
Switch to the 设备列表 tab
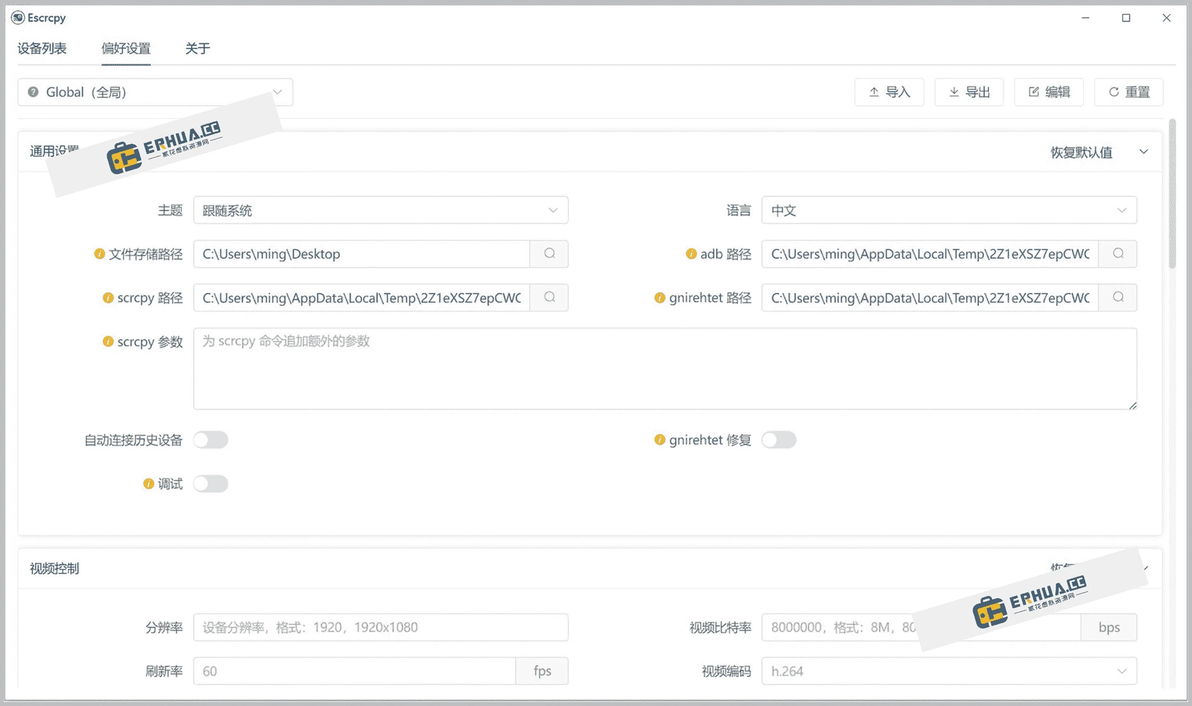point(42,49)
